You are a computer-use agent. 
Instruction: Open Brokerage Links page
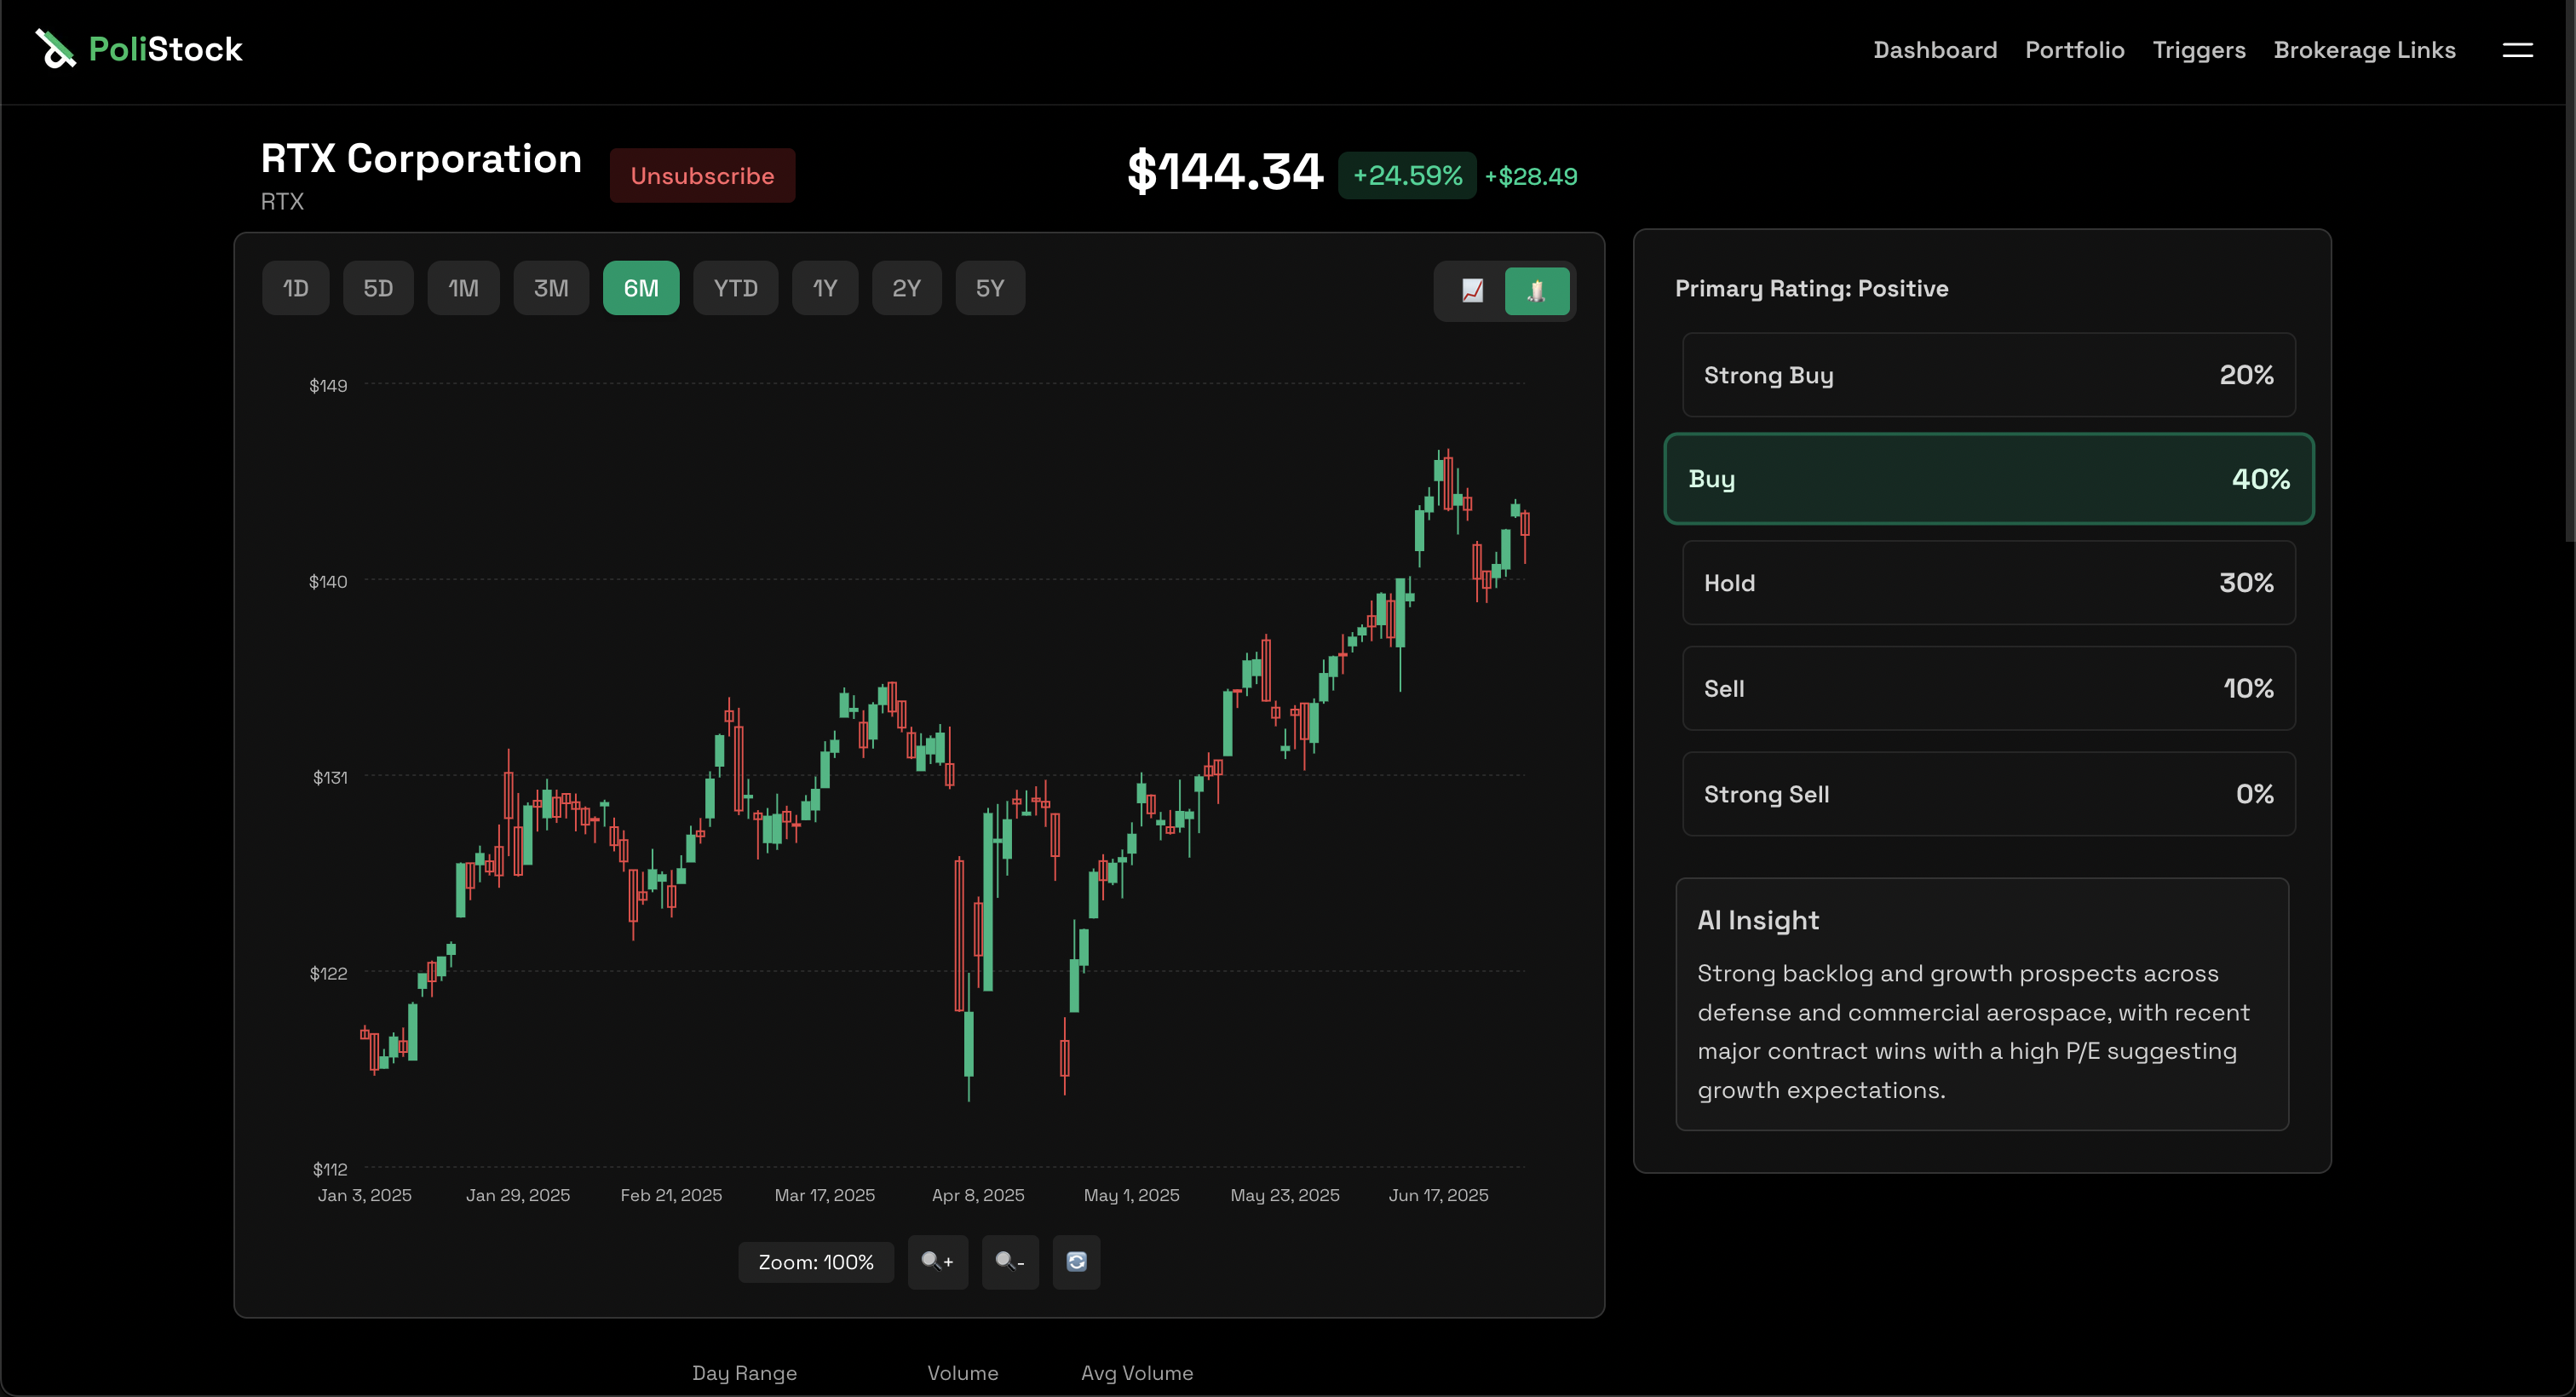click(x=2364, y=50)
